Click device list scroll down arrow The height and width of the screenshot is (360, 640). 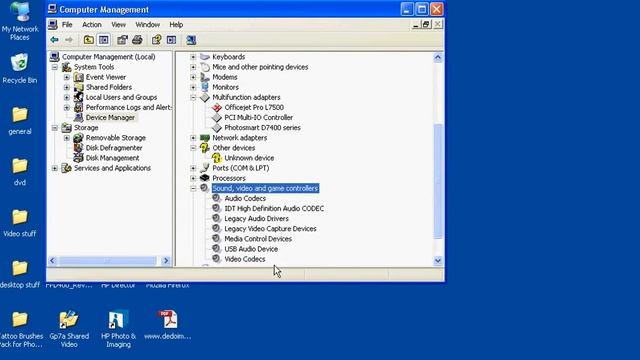click(x=438, y=260)
